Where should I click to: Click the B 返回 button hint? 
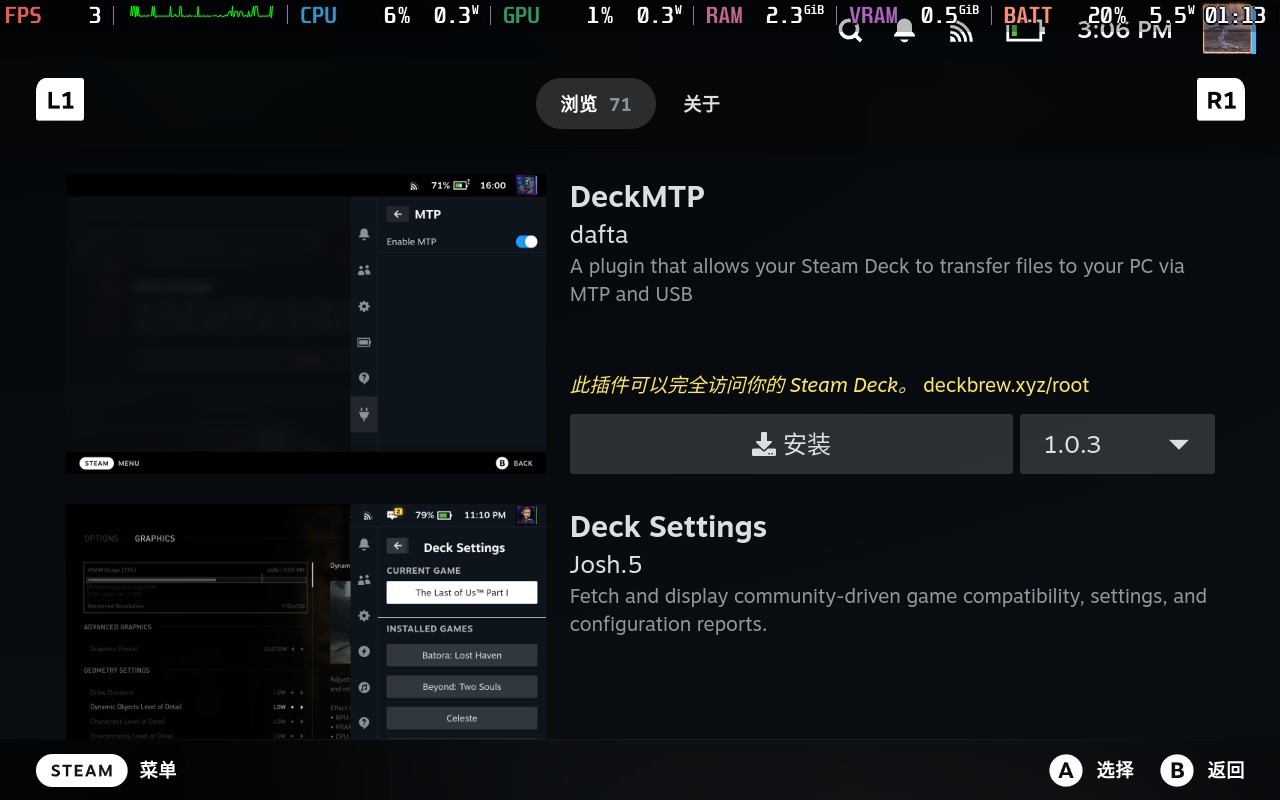(x=1203, y=770)
